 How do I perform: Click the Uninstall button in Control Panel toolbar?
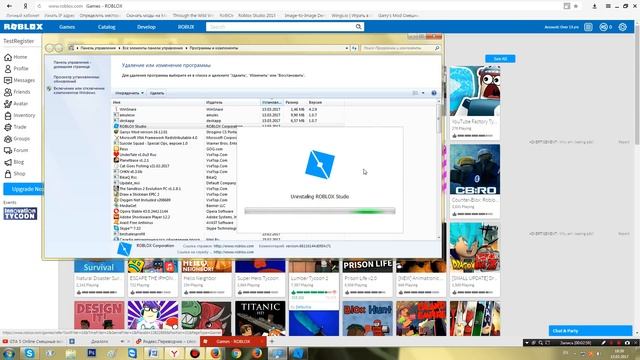[157, 93]
